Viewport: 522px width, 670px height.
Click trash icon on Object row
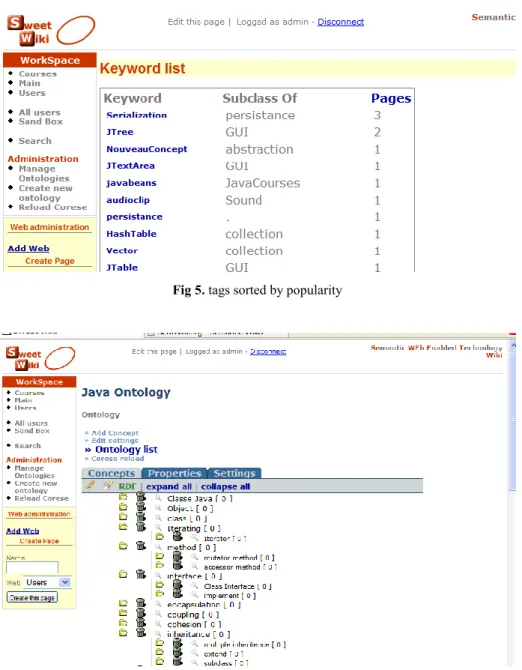(141, 507)
